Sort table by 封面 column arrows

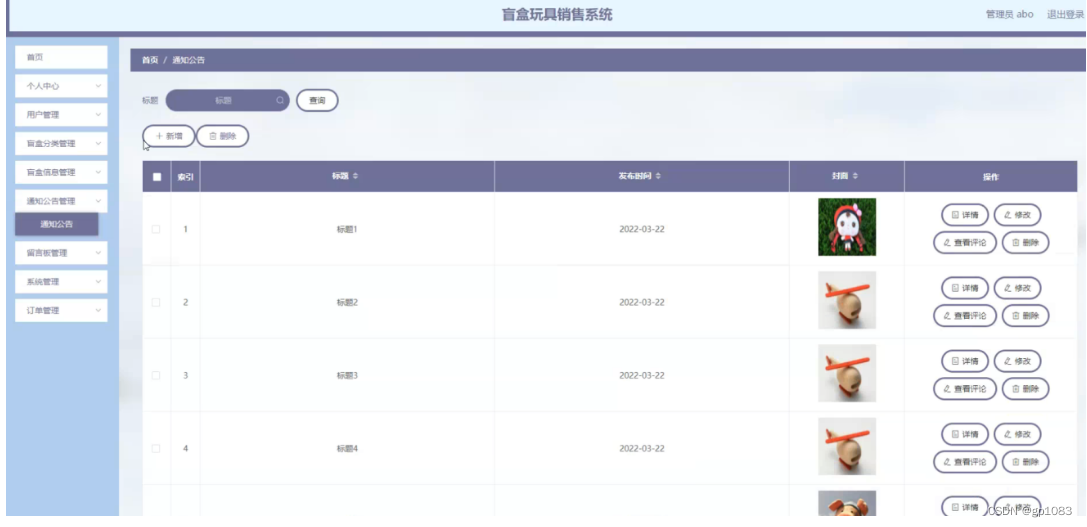[x=855, y=177]
